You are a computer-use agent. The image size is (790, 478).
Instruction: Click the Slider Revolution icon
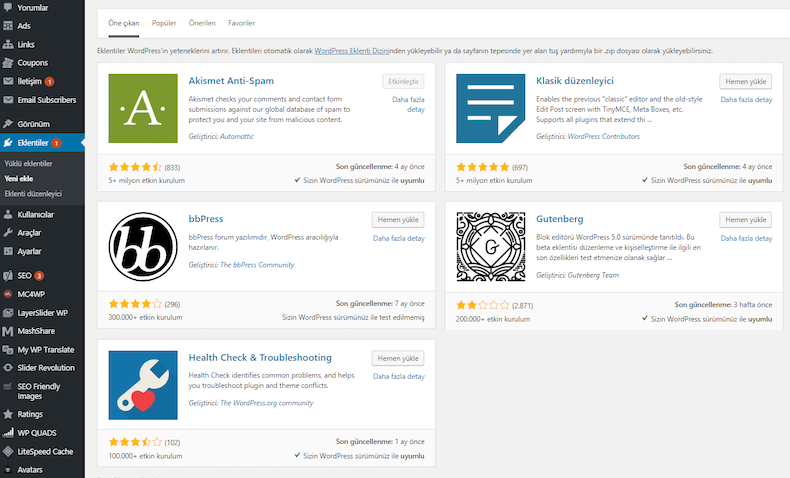(x=8, y=368)
